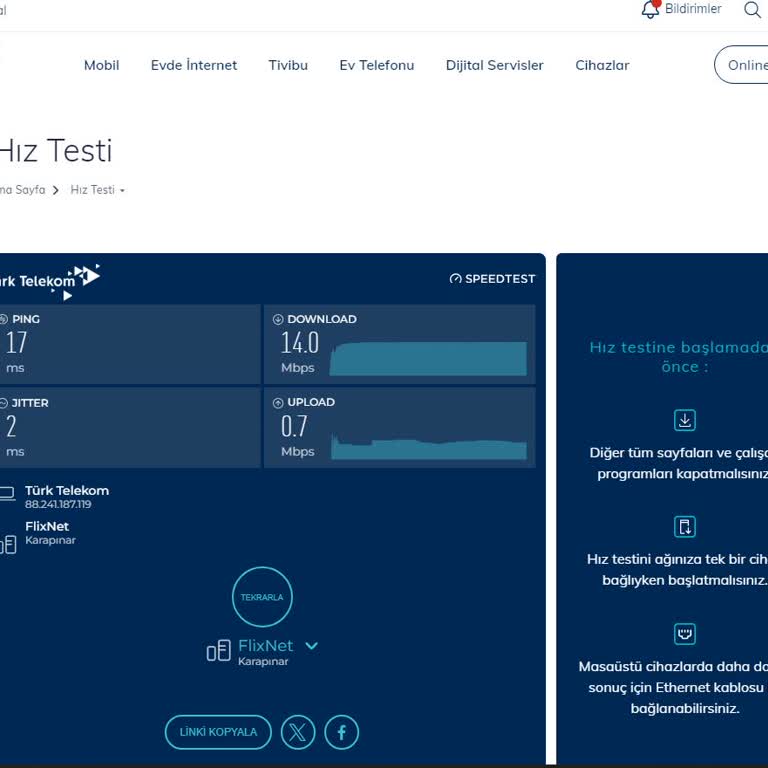Image resolution: width=768 pixels, height=768 pixels.
Task: Click the download speed graph
Action: [429, 359]
